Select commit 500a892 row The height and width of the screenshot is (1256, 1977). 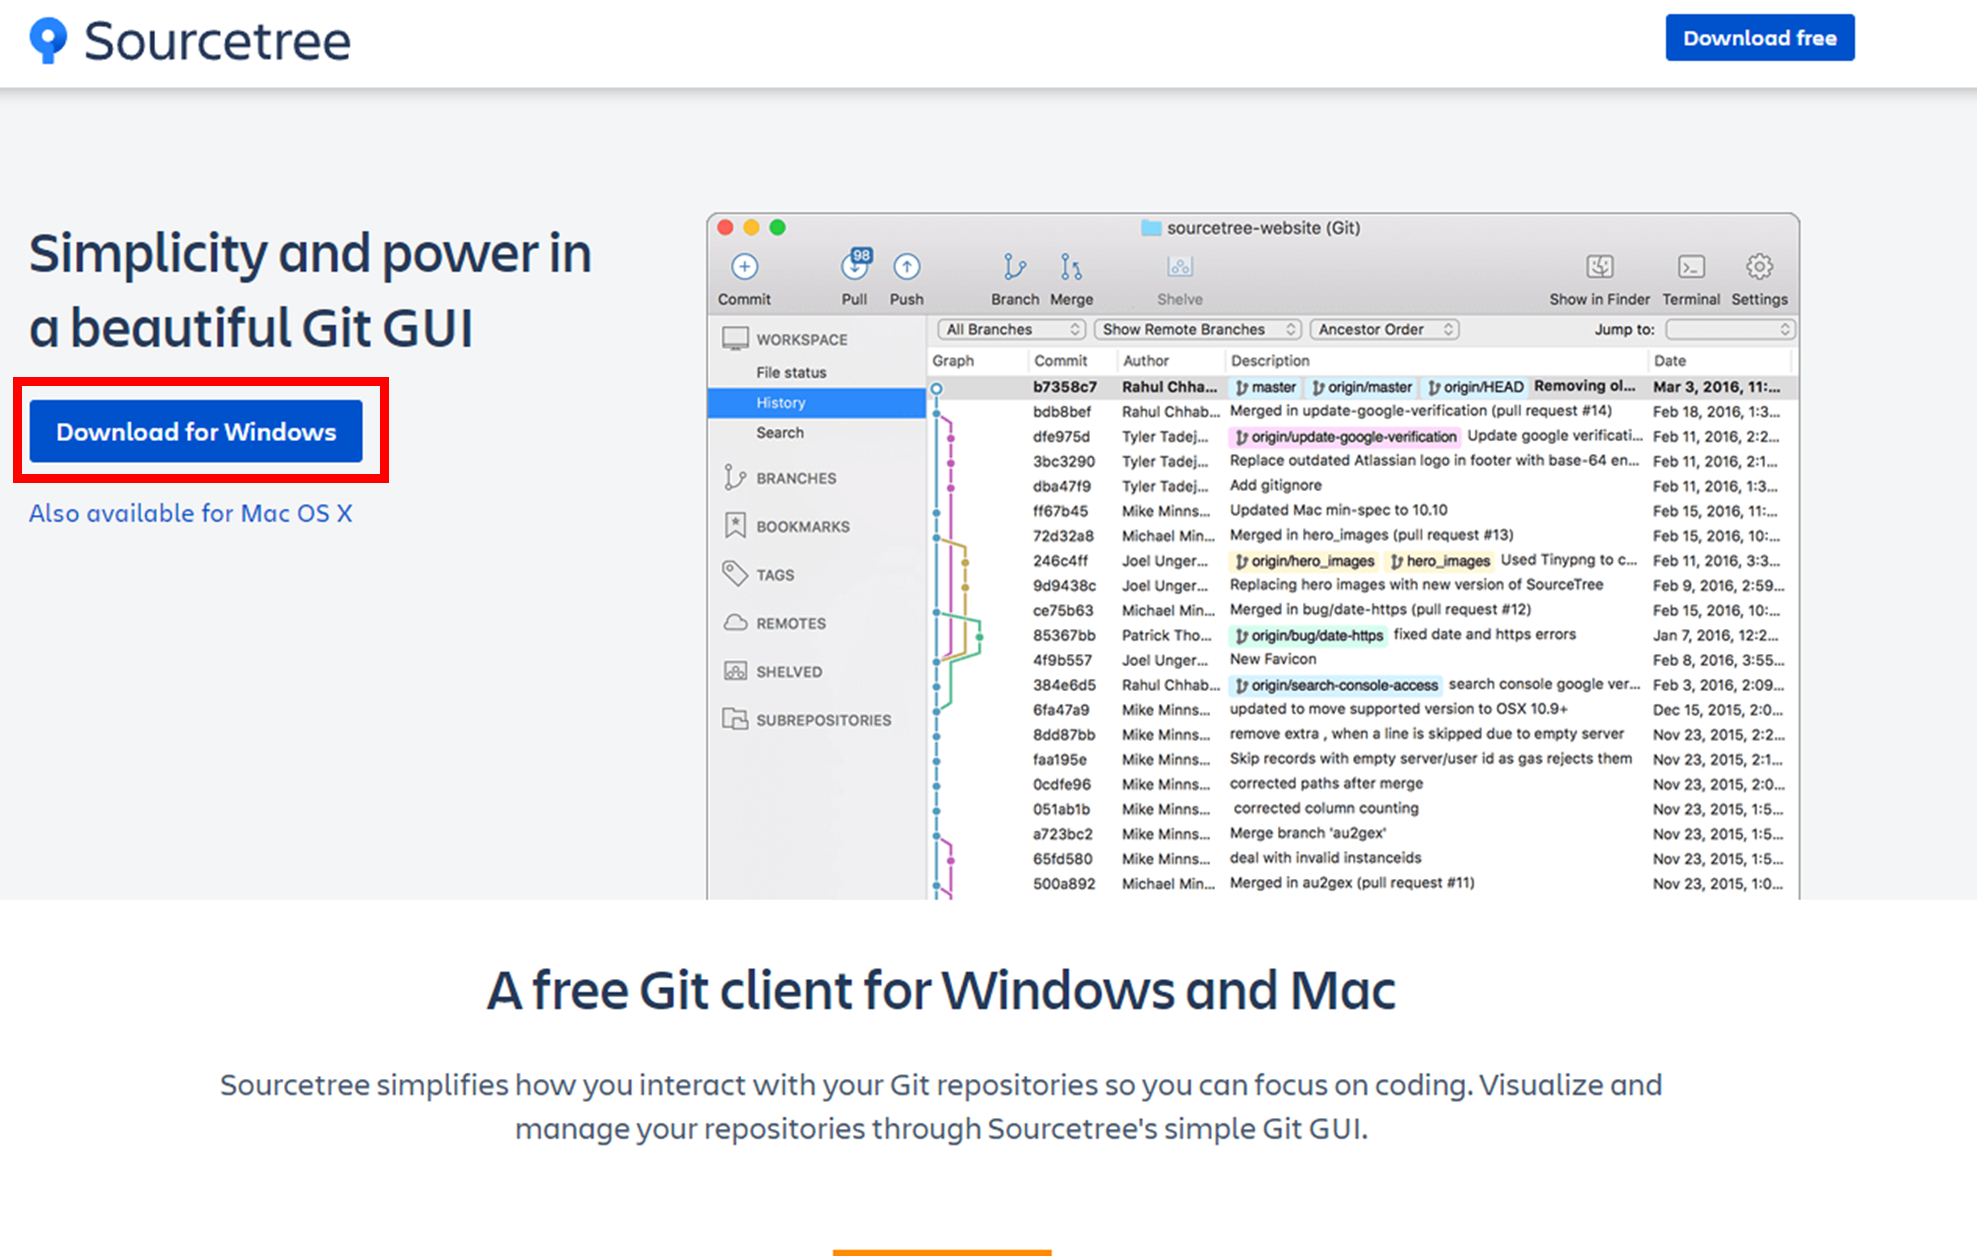click(1361, 884)
